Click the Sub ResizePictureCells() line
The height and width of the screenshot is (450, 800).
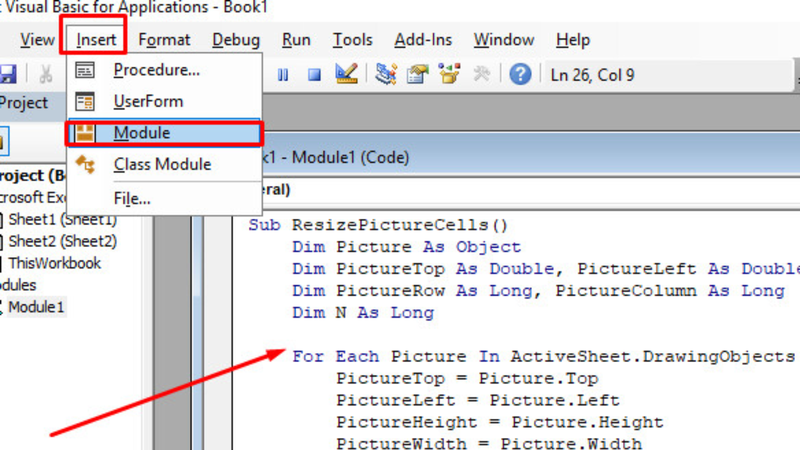coord(378,225)
